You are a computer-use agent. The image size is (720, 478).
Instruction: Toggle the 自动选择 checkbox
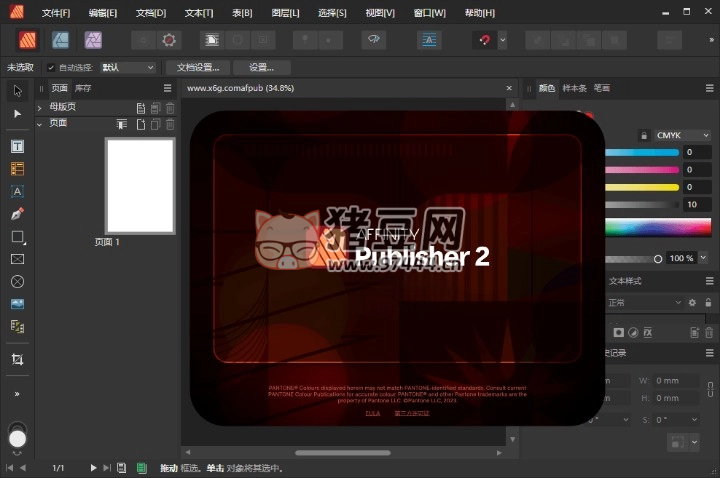[52, 67]
